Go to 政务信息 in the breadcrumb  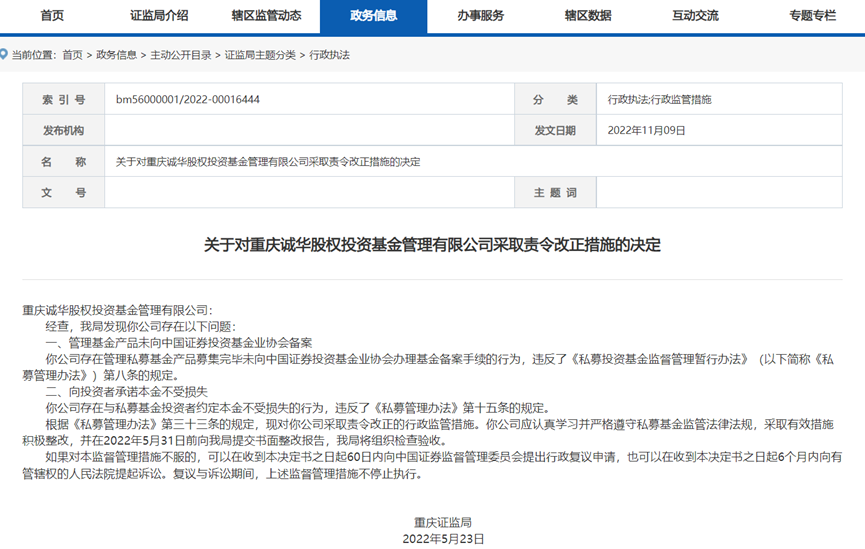click(116, 55)
